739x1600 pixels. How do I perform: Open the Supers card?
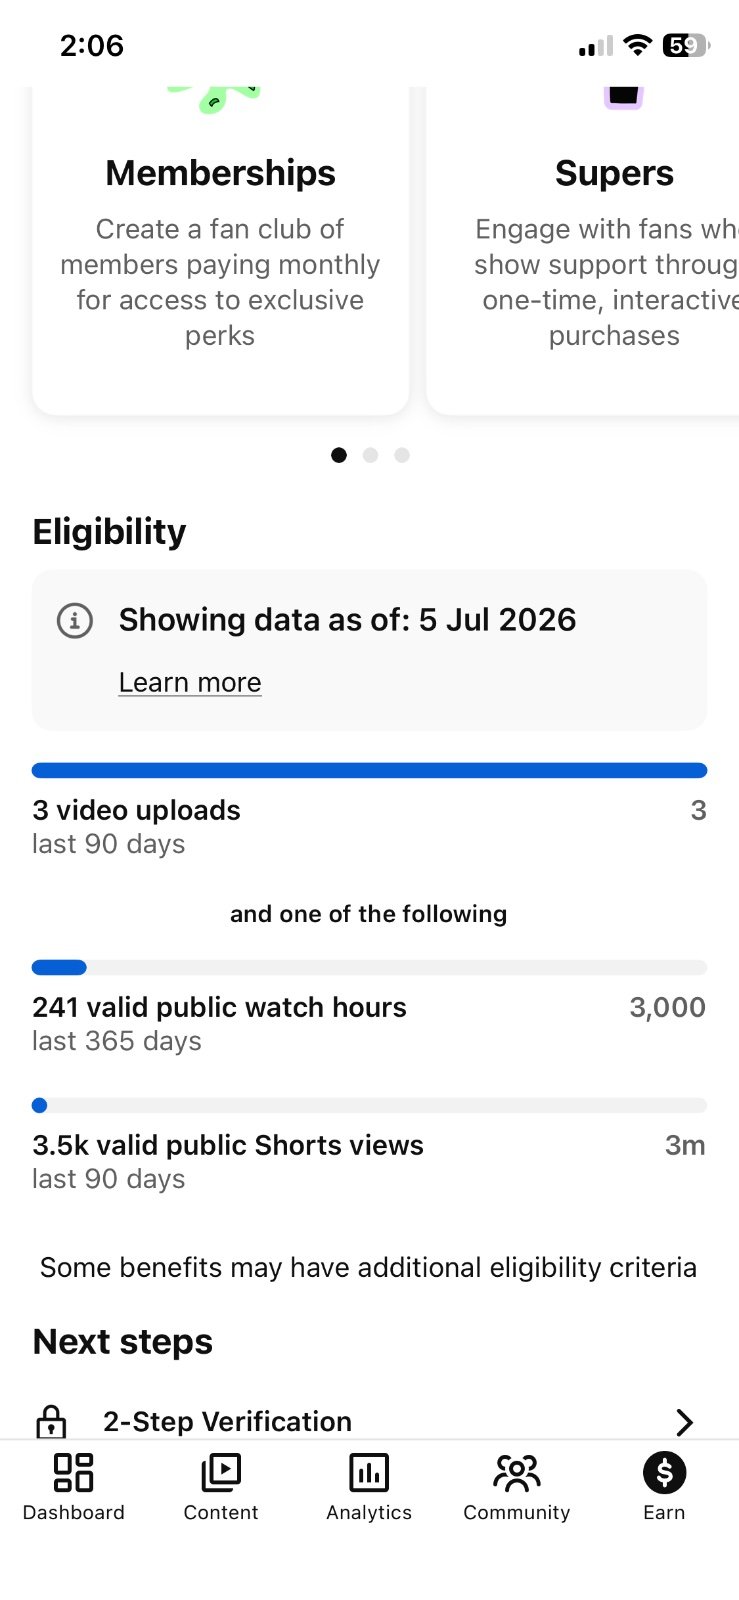coord(583,250)
